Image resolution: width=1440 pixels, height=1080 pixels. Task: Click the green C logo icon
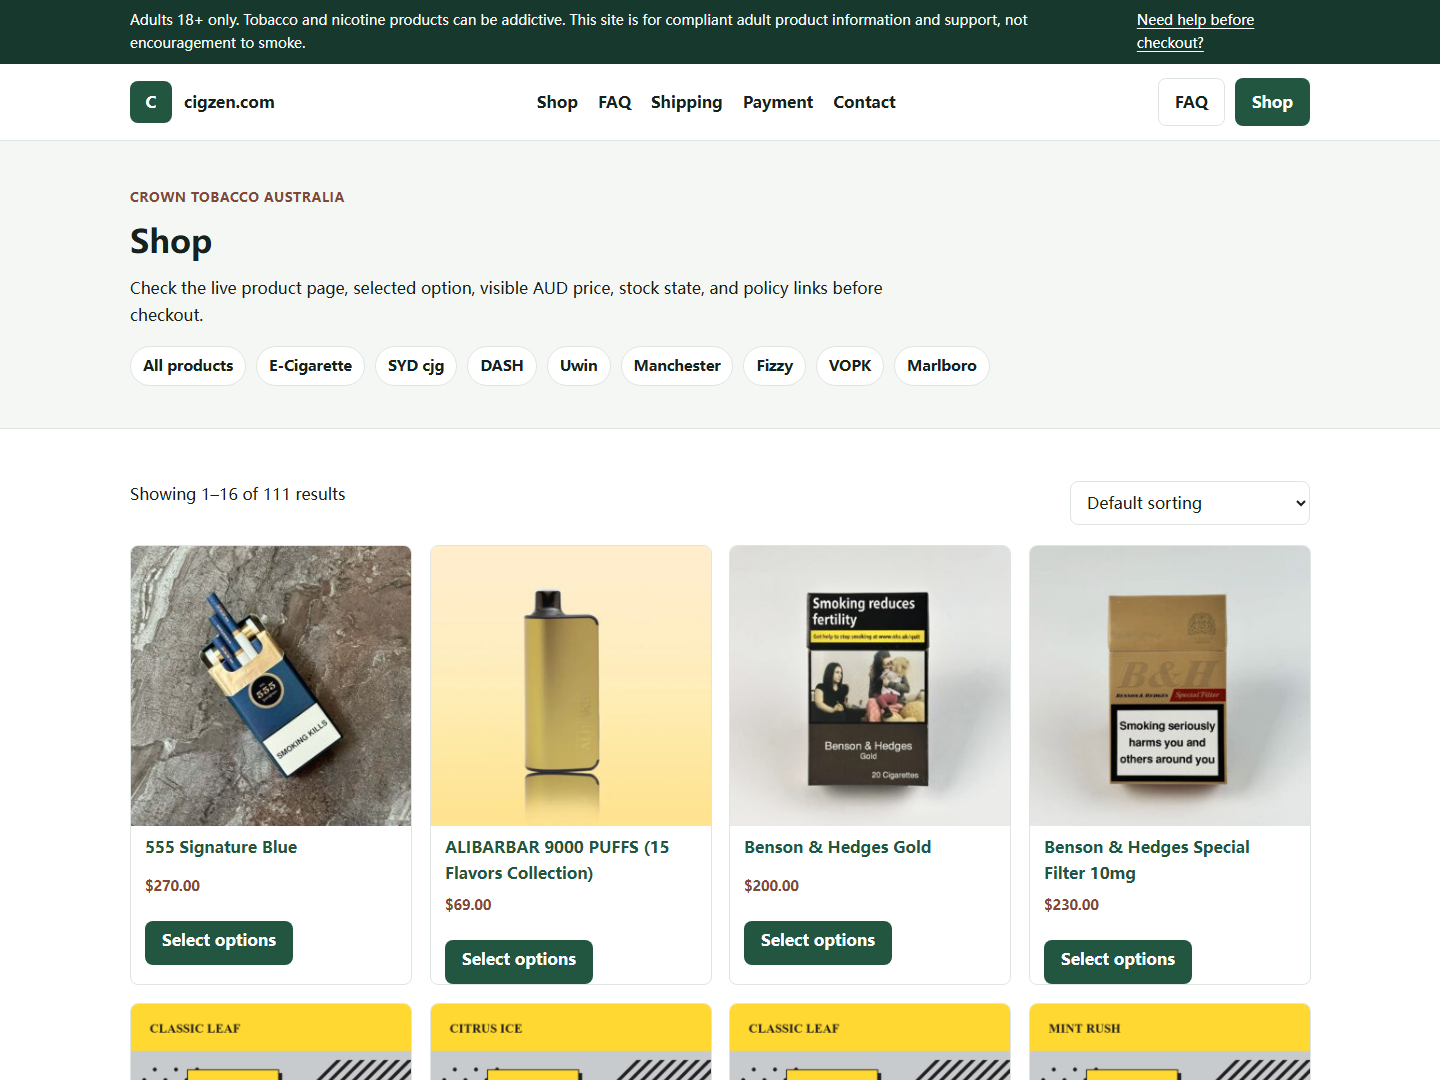[151, 102]
